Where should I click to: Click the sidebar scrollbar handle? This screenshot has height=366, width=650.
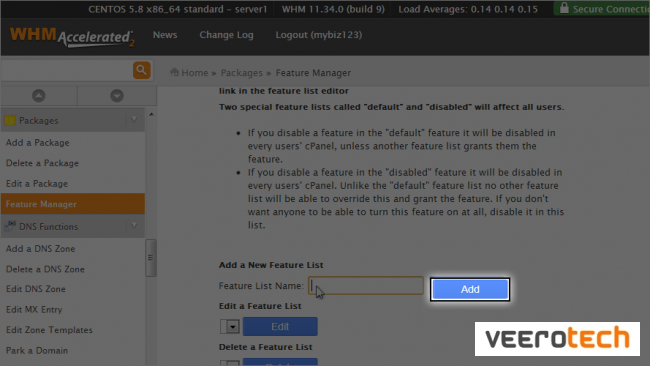pos(151,257)
